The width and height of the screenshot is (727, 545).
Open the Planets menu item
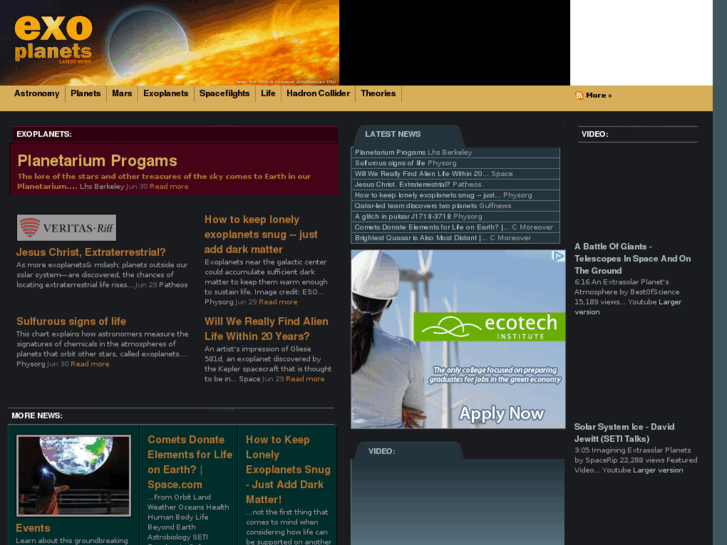tap(85, 93)
